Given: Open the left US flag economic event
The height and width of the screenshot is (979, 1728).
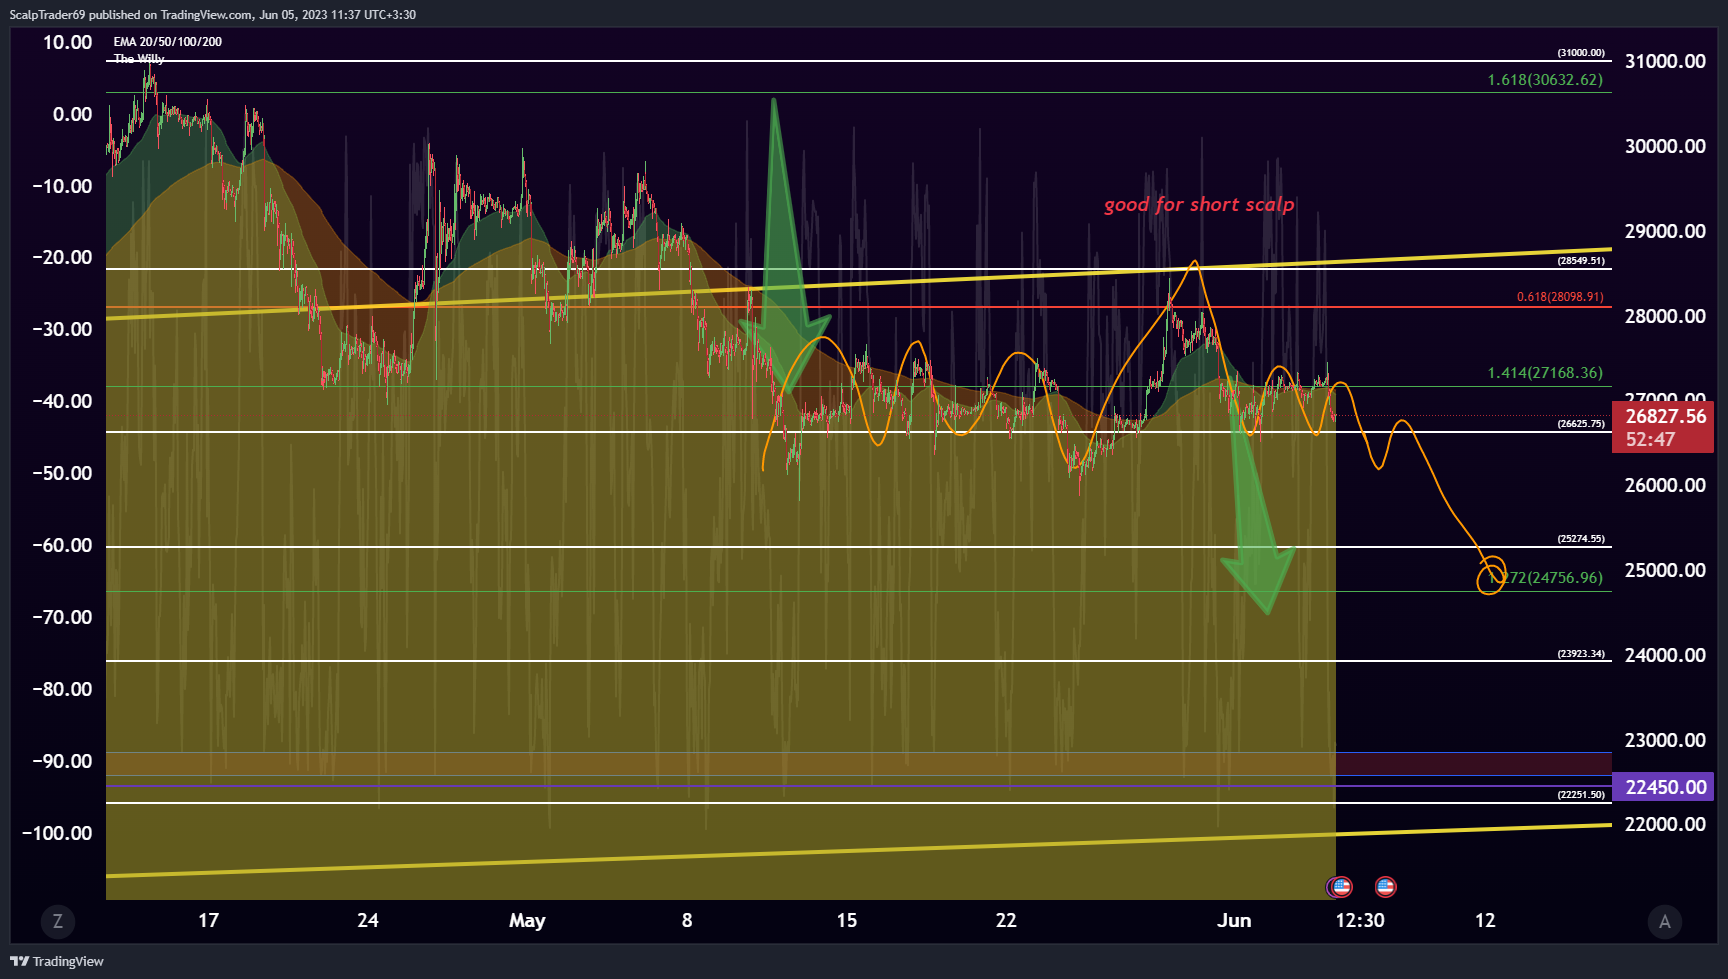Looking at the screenshot, I should pyautogui.click(x=1340, y=886).
